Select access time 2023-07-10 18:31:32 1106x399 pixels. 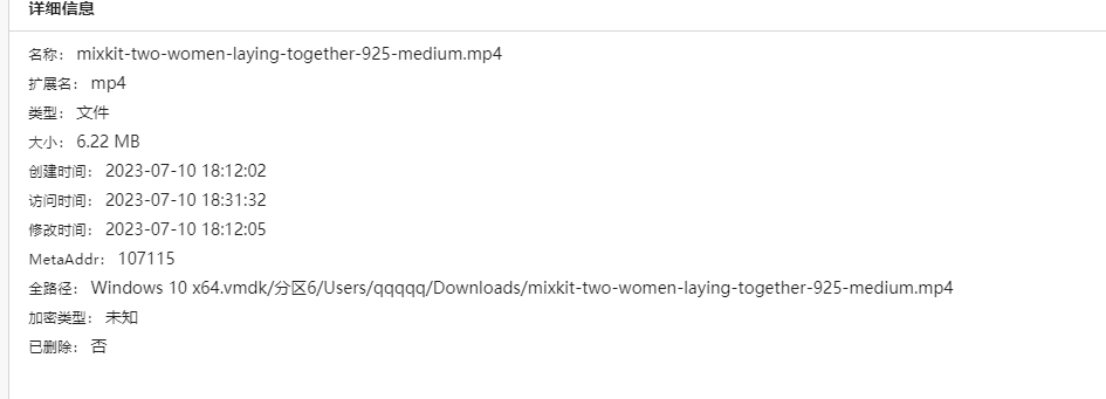[x=186, y=200]
